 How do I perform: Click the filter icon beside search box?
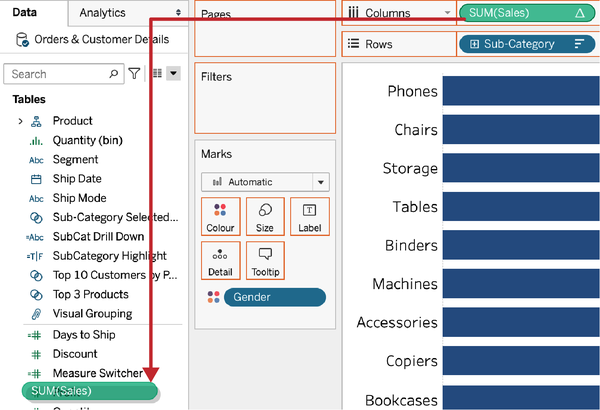click(135, 74)
